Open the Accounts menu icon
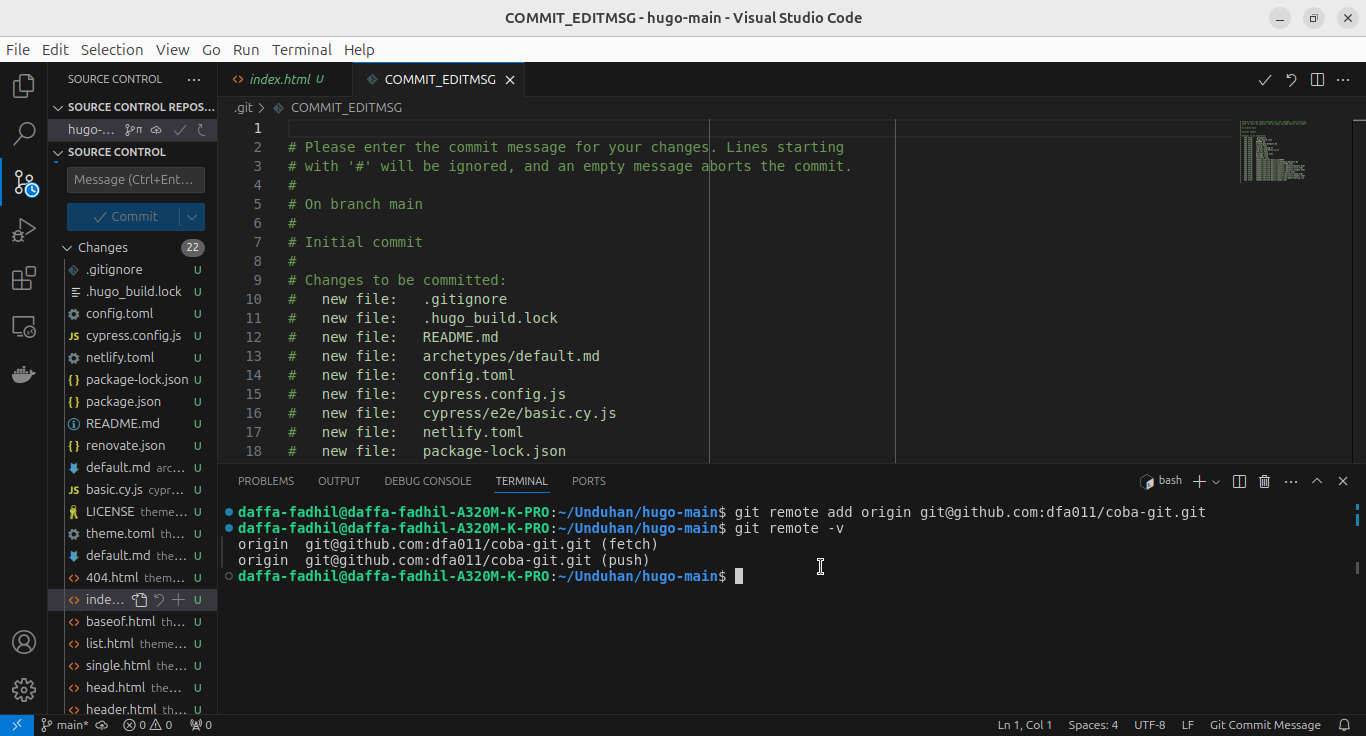This screenshot has height=736, width=1366. click(x=24, y=642)
